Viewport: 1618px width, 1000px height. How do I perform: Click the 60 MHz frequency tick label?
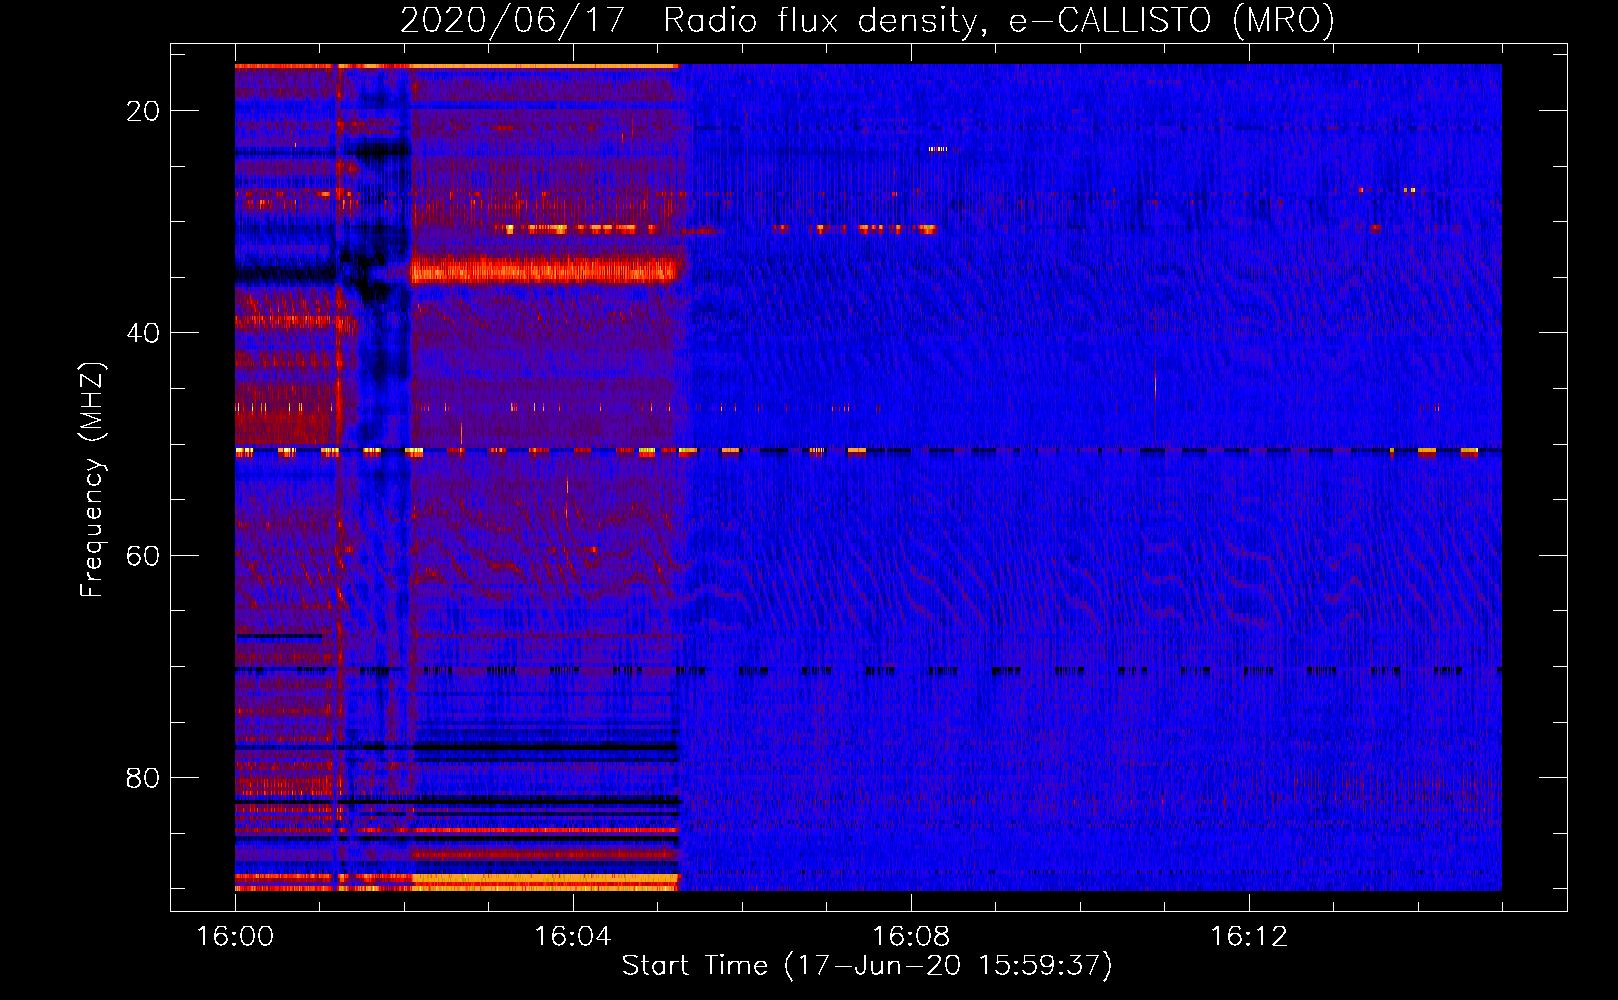coord(143,556)
